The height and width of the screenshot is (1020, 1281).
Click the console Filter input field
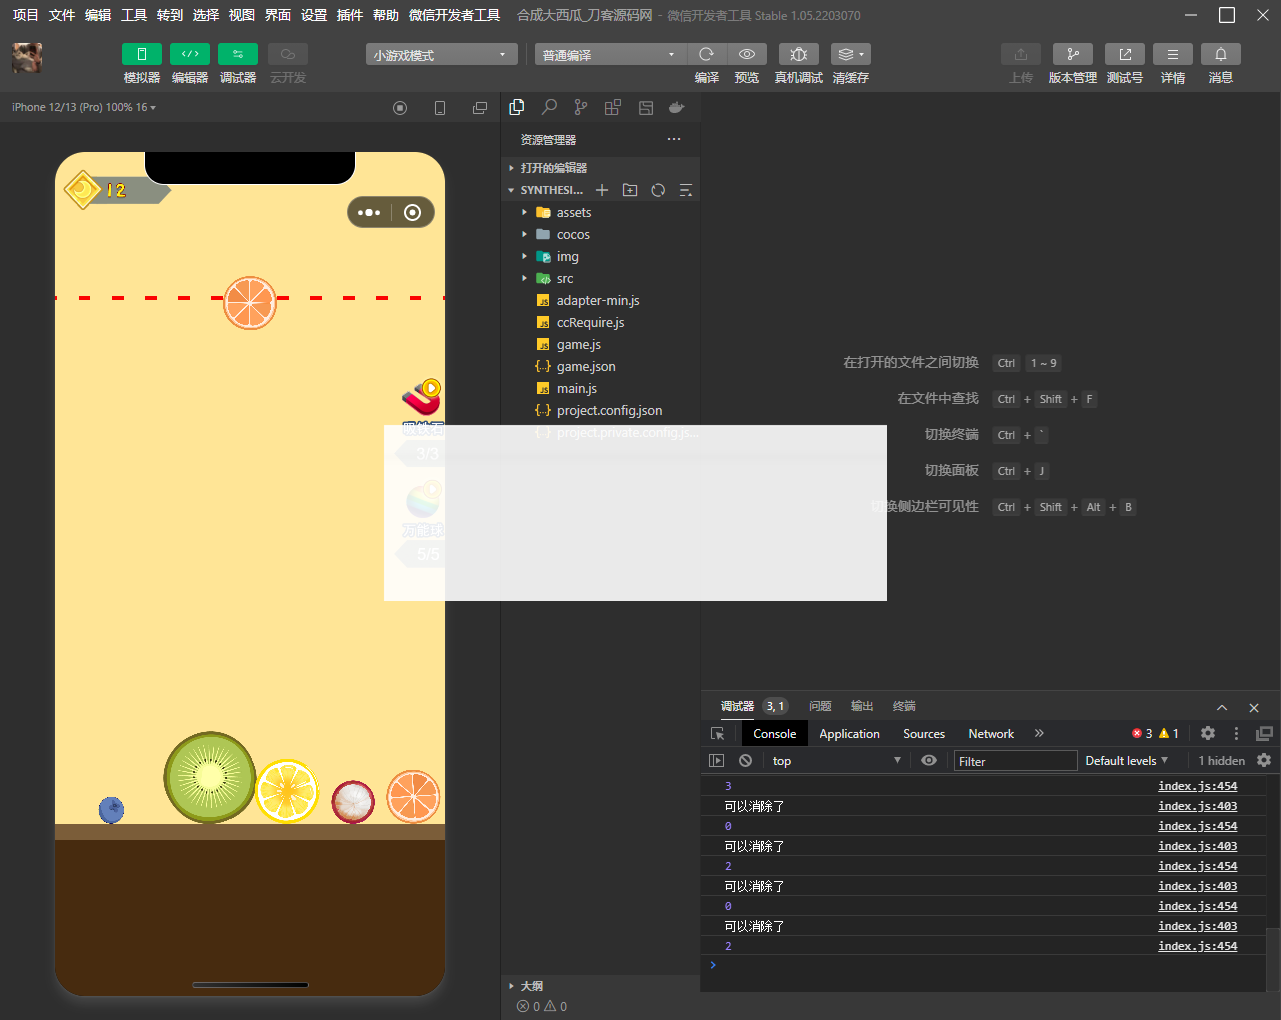click(x=1014, y=761)
